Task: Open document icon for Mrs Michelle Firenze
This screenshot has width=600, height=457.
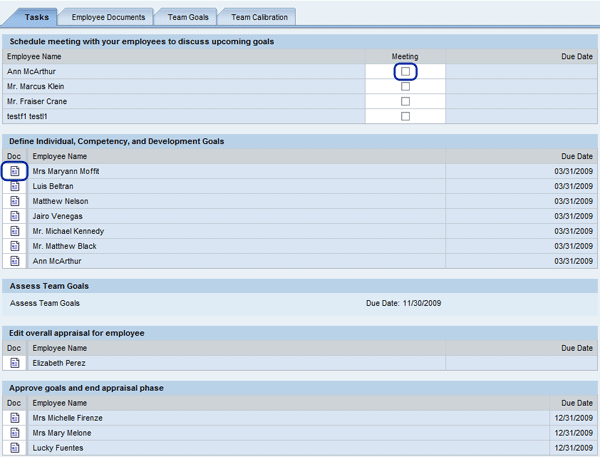Action: click(x=15, y=419)
